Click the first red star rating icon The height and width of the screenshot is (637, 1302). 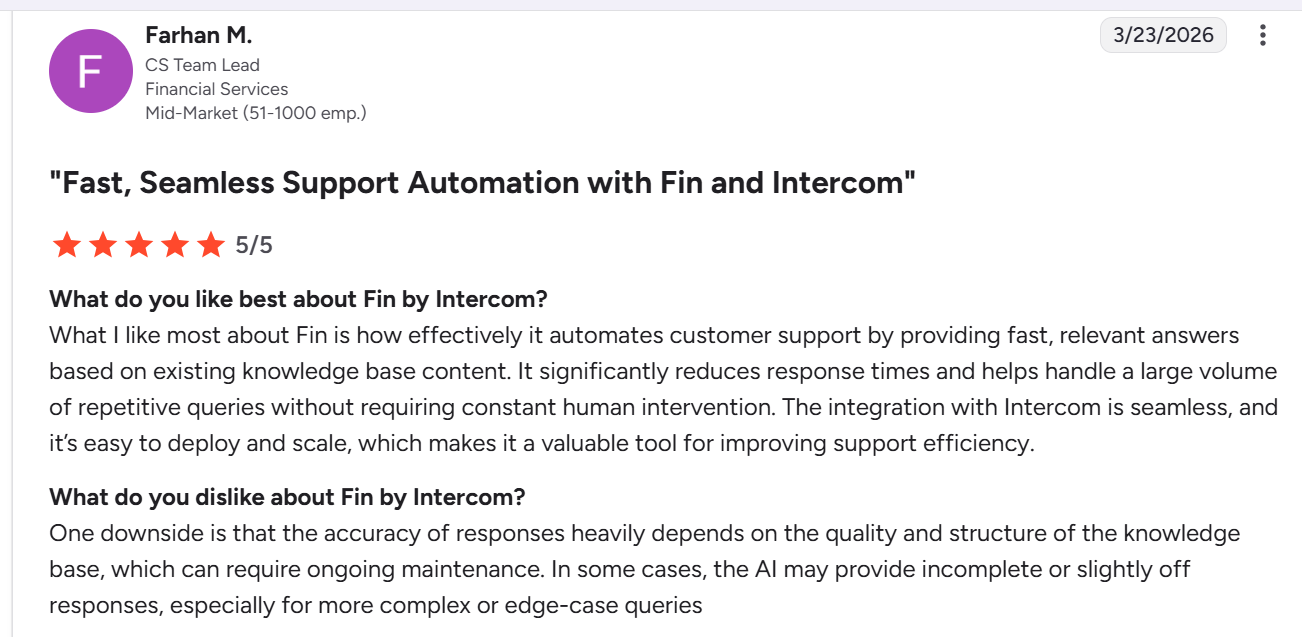coord(67,243)
